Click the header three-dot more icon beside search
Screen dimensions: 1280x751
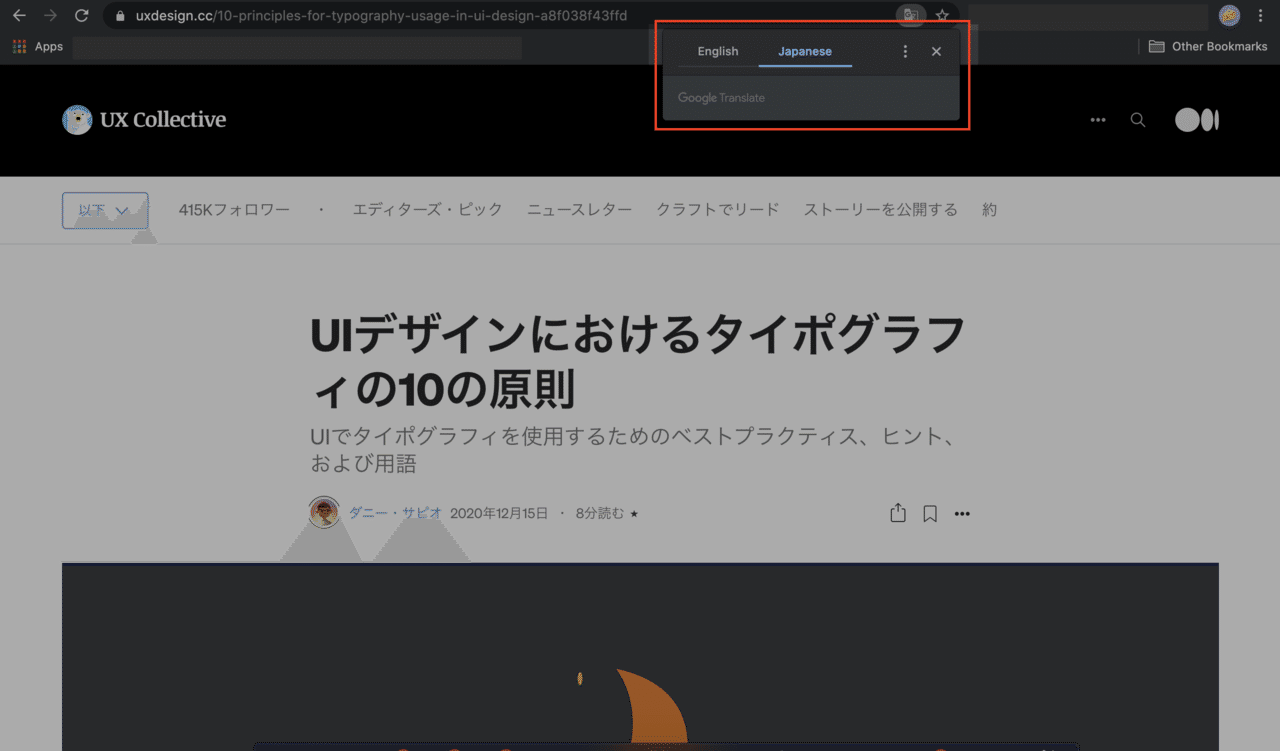(x=1097, y=120)
